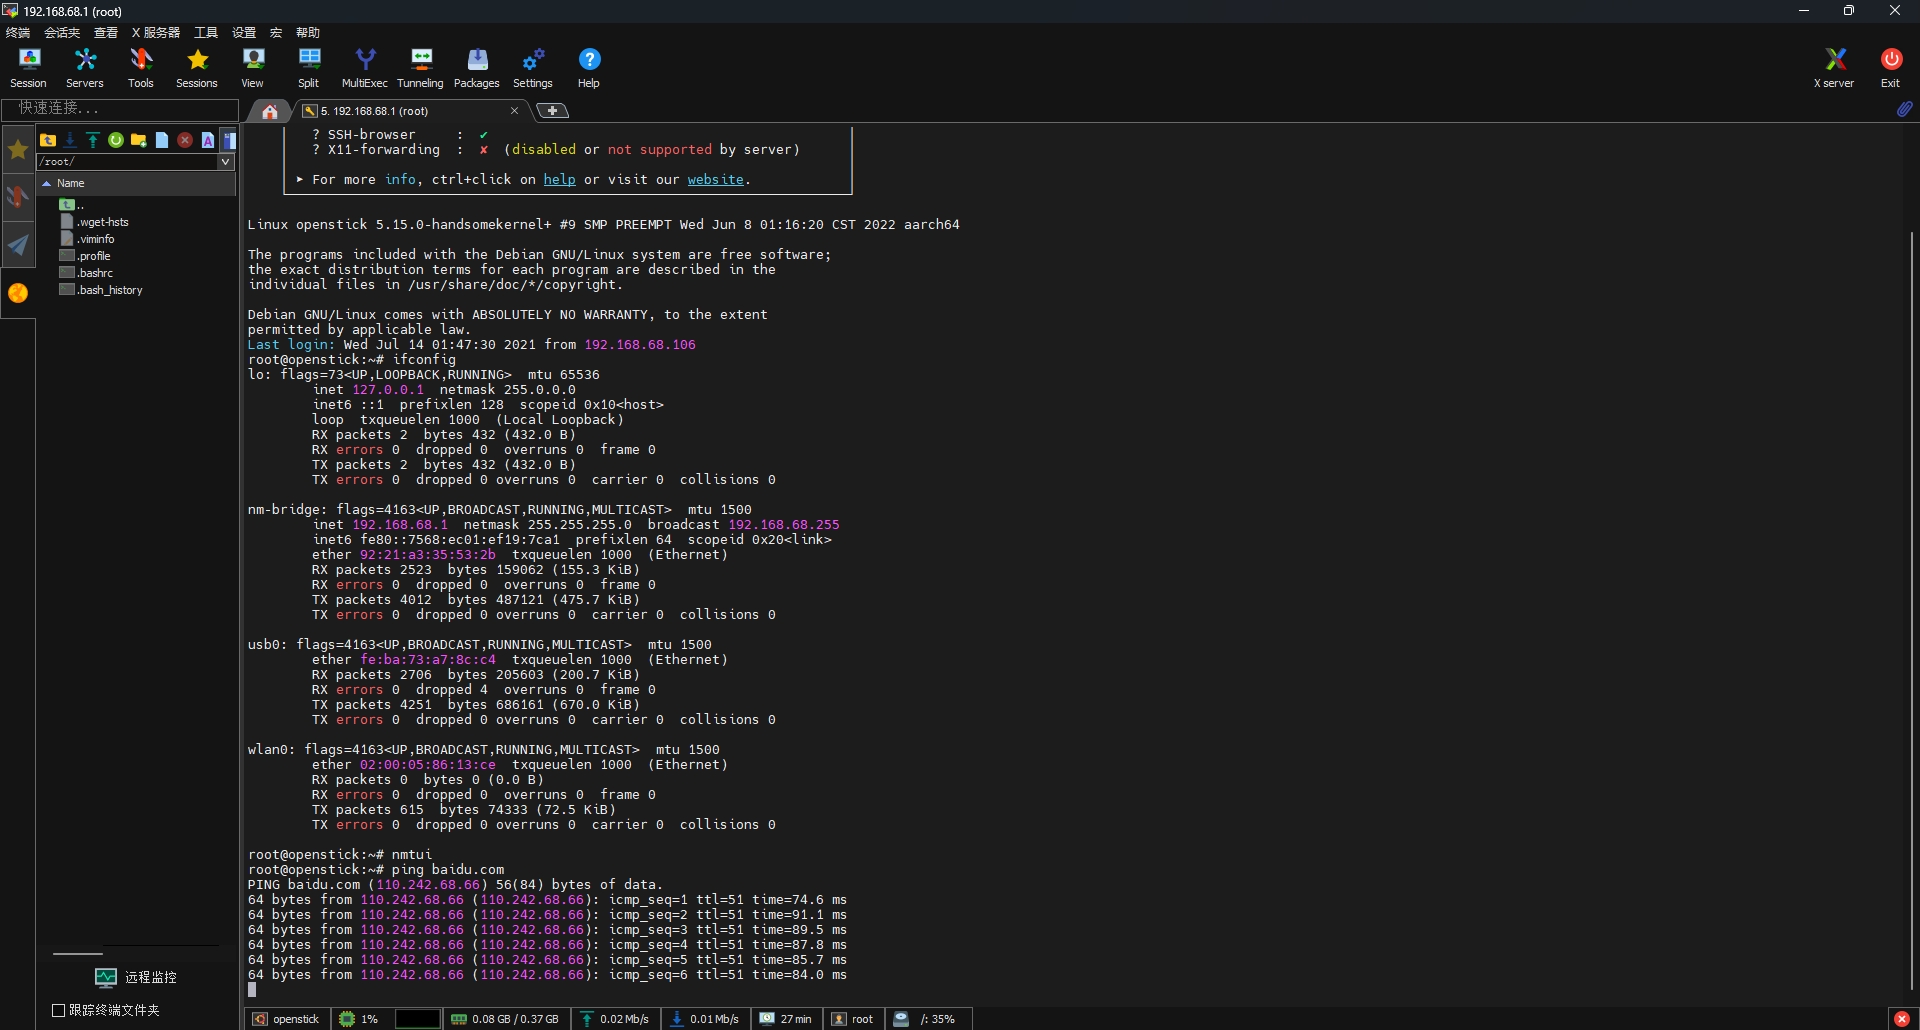Click the text editor 'A' file icon

pos(208,140)
